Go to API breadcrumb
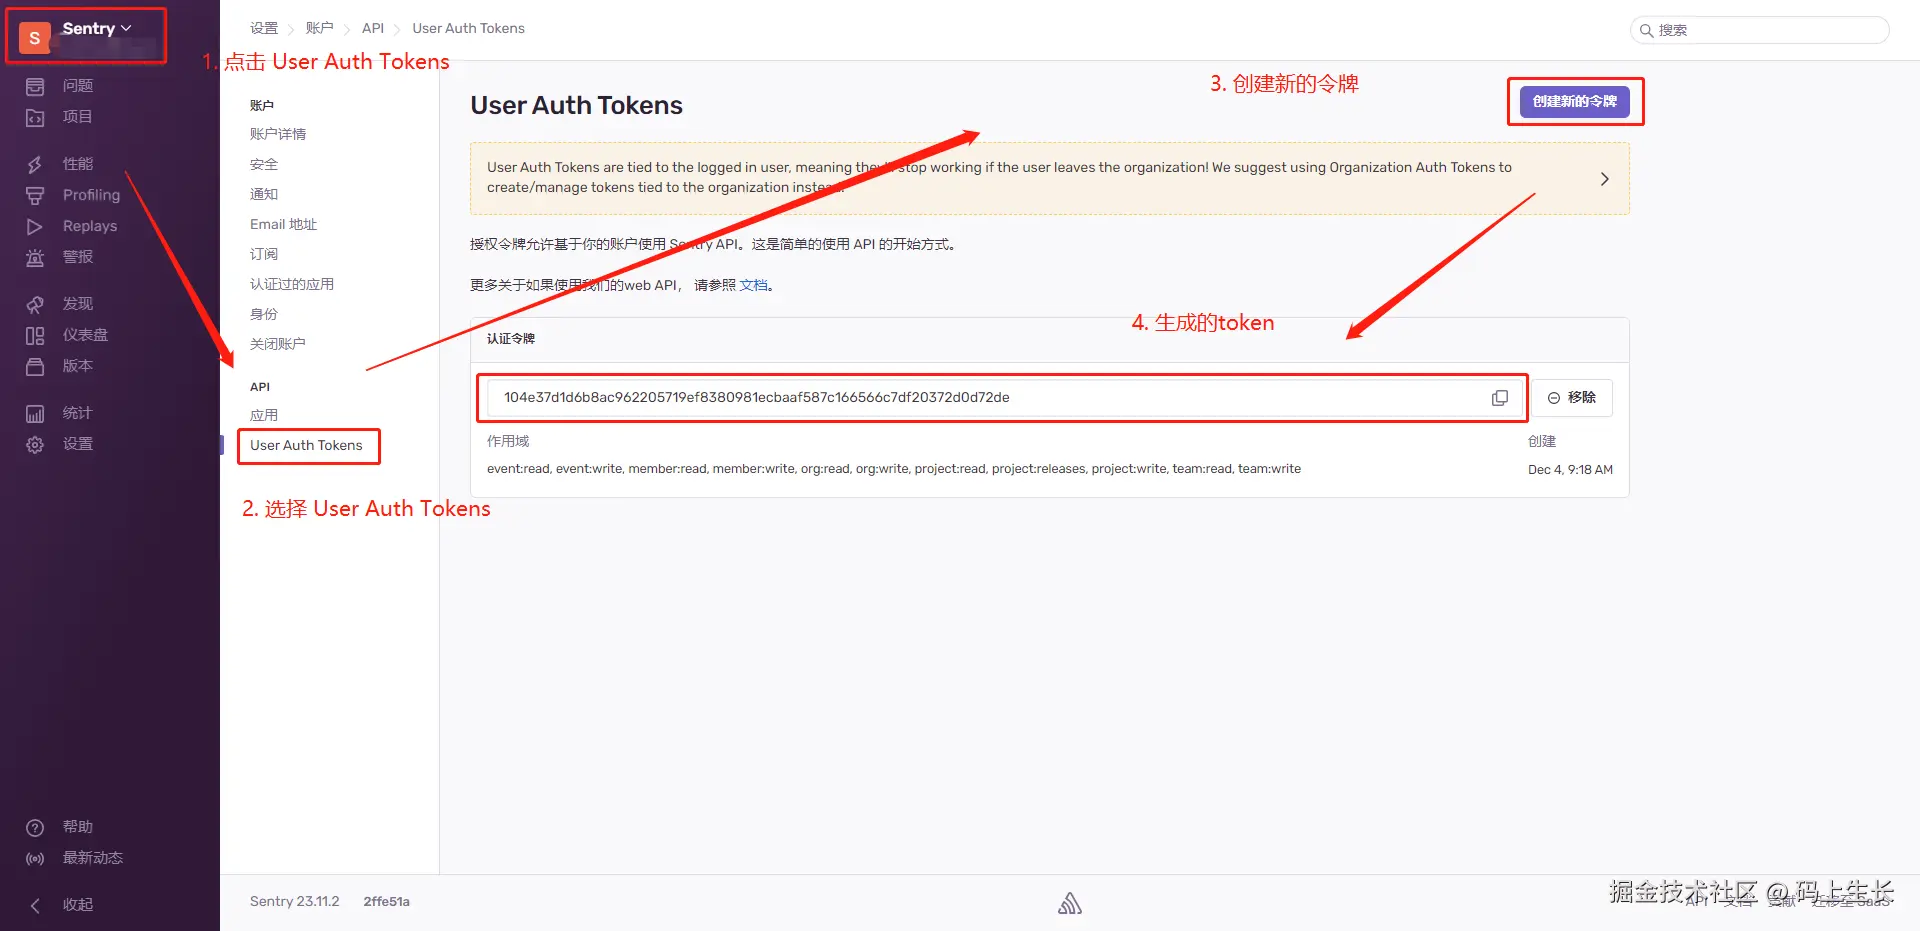The image size is (1920, 931). click(x=373, y=28)
